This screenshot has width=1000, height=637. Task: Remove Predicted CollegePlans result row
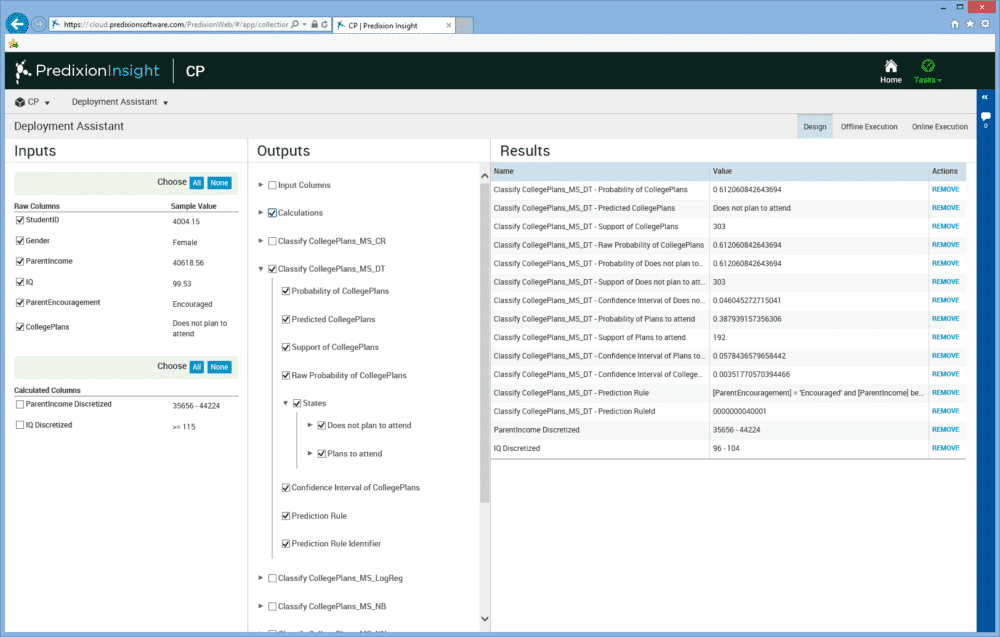(x=945, y=208)
